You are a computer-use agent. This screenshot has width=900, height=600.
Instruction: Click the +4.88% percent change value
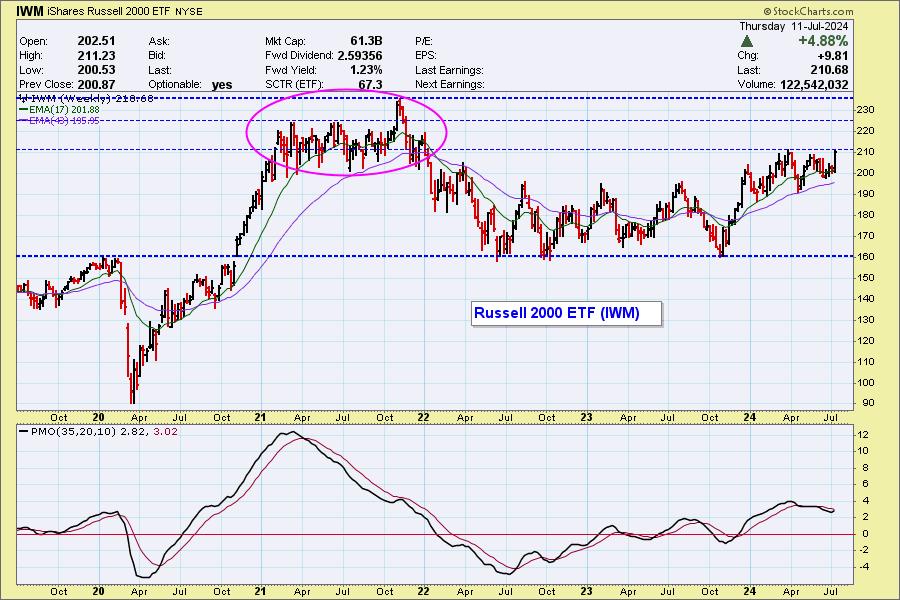(x=826, y=41)
